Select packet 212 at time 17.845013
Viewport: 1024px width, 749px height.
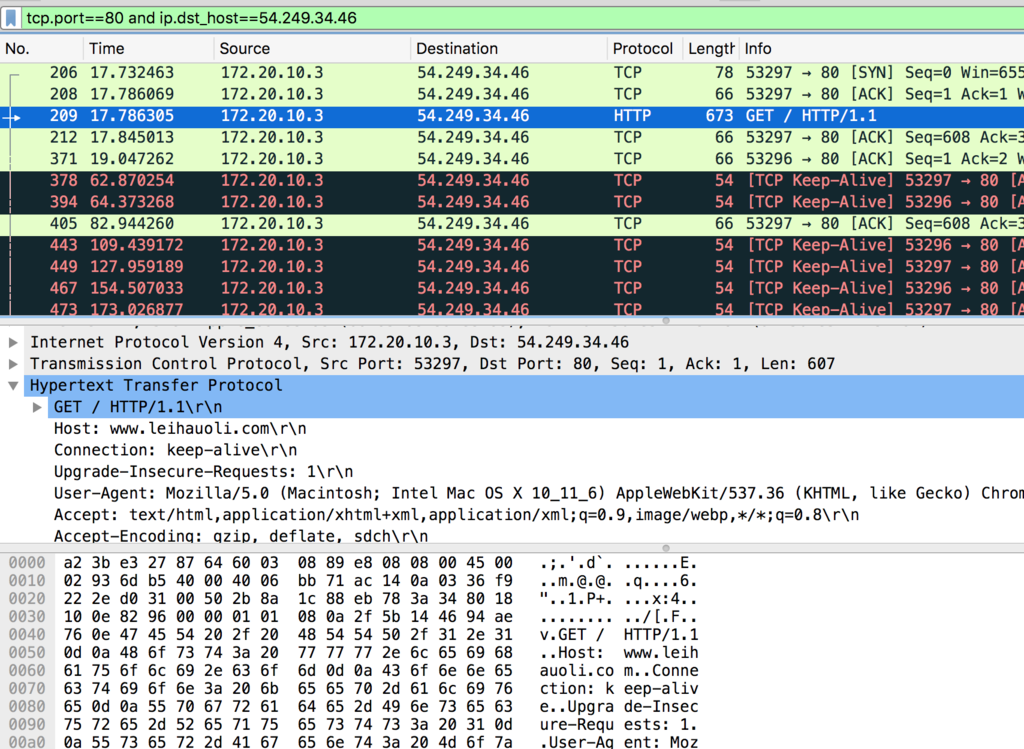point(512,138)
